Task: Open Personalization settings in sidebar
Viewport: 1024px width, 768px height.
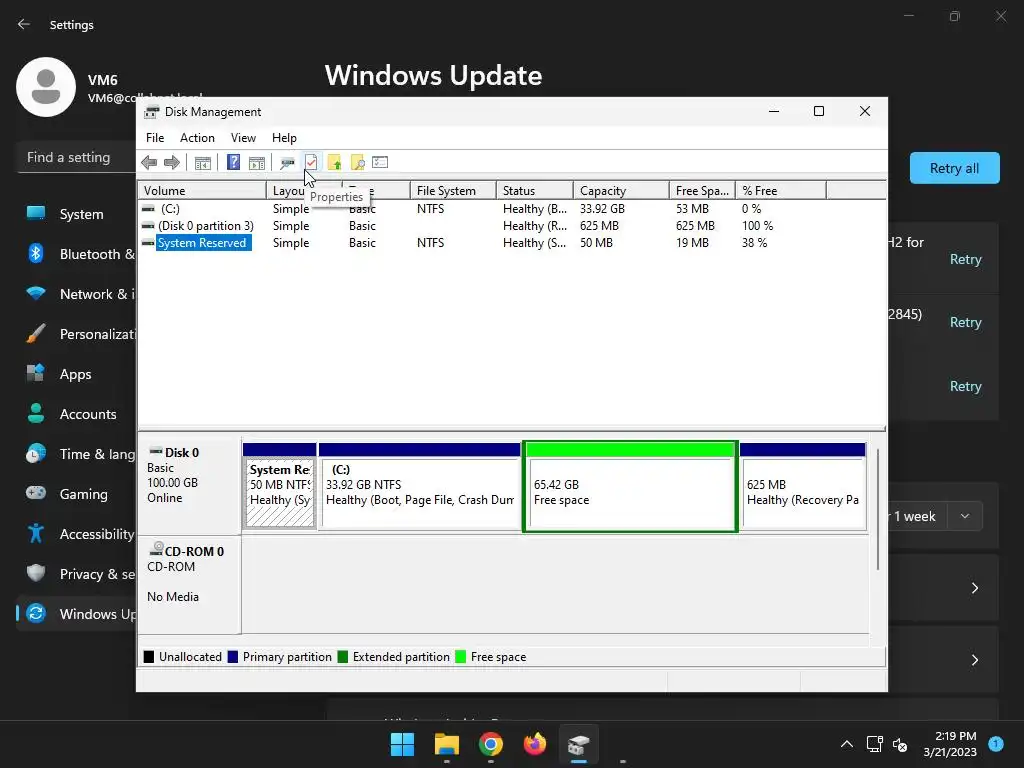Action: tap(76, 334)
